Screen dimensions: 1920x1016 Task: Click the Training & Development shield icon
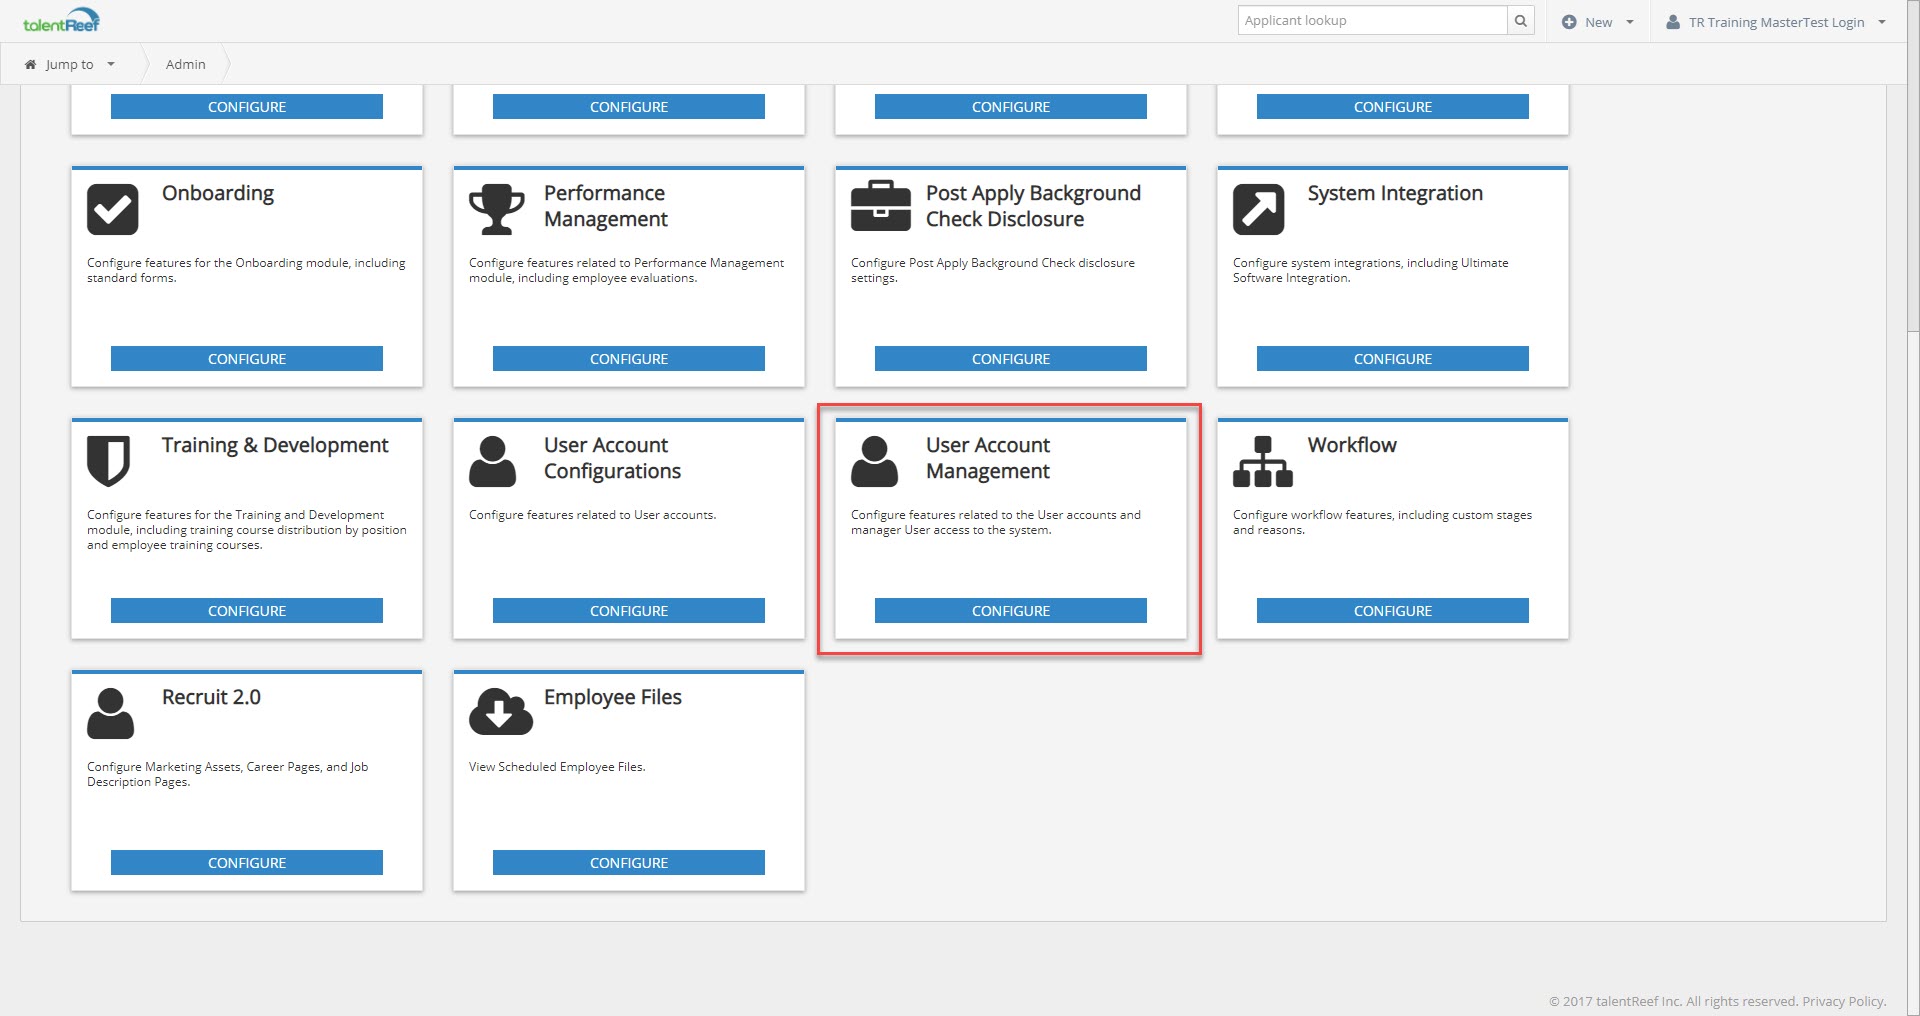click(108, 461)
